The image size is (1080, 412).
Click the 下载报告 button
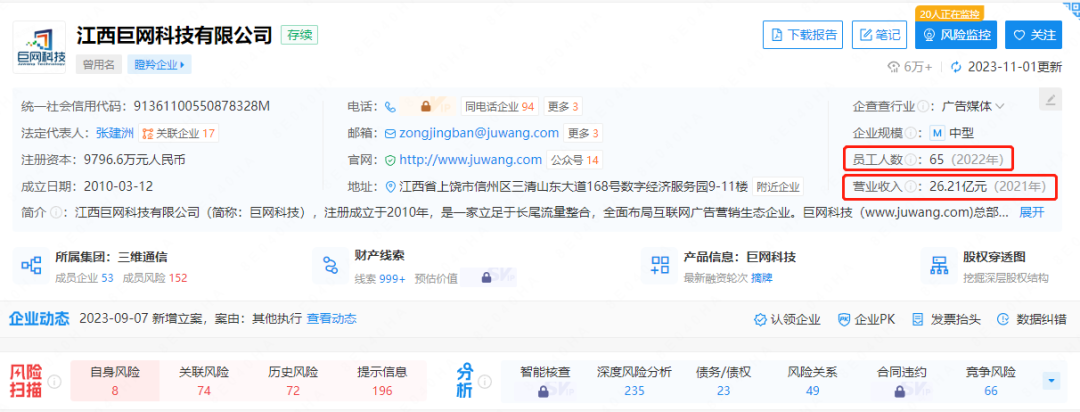pos(803,35)
